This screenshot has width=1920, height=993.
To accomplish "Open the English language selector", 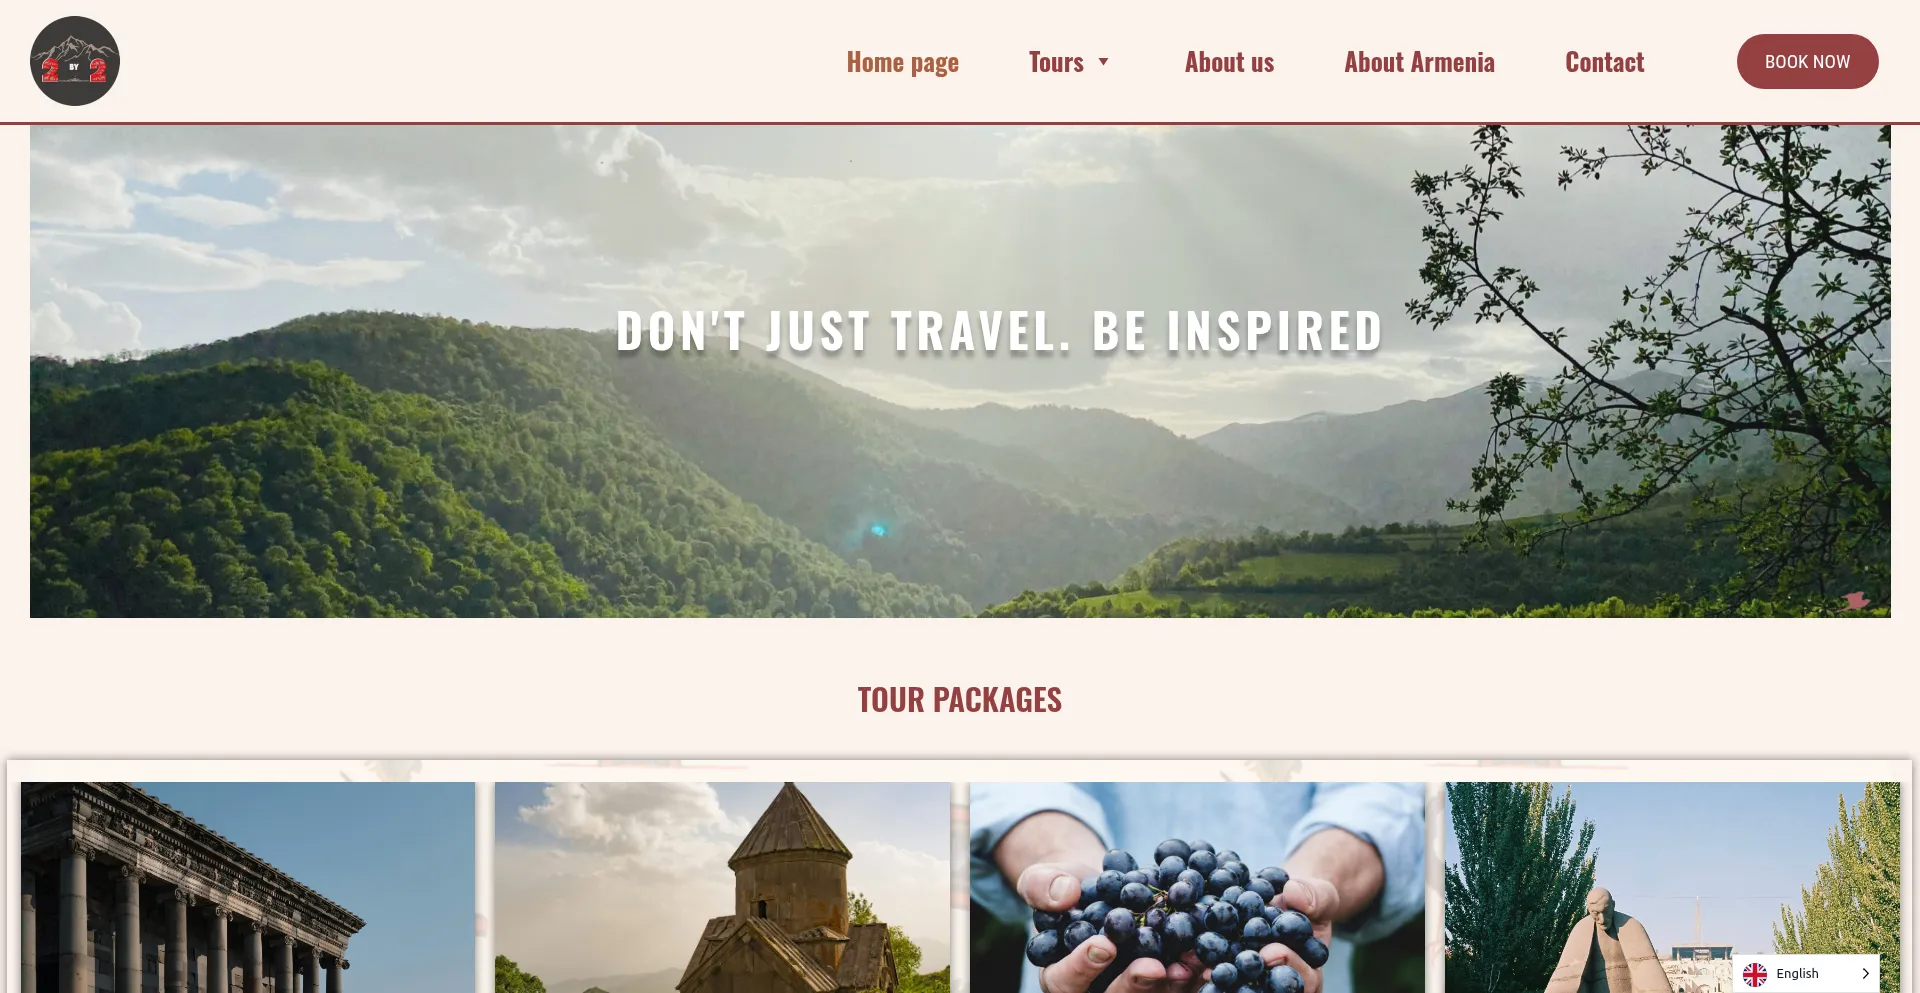I will [1806, 974].
